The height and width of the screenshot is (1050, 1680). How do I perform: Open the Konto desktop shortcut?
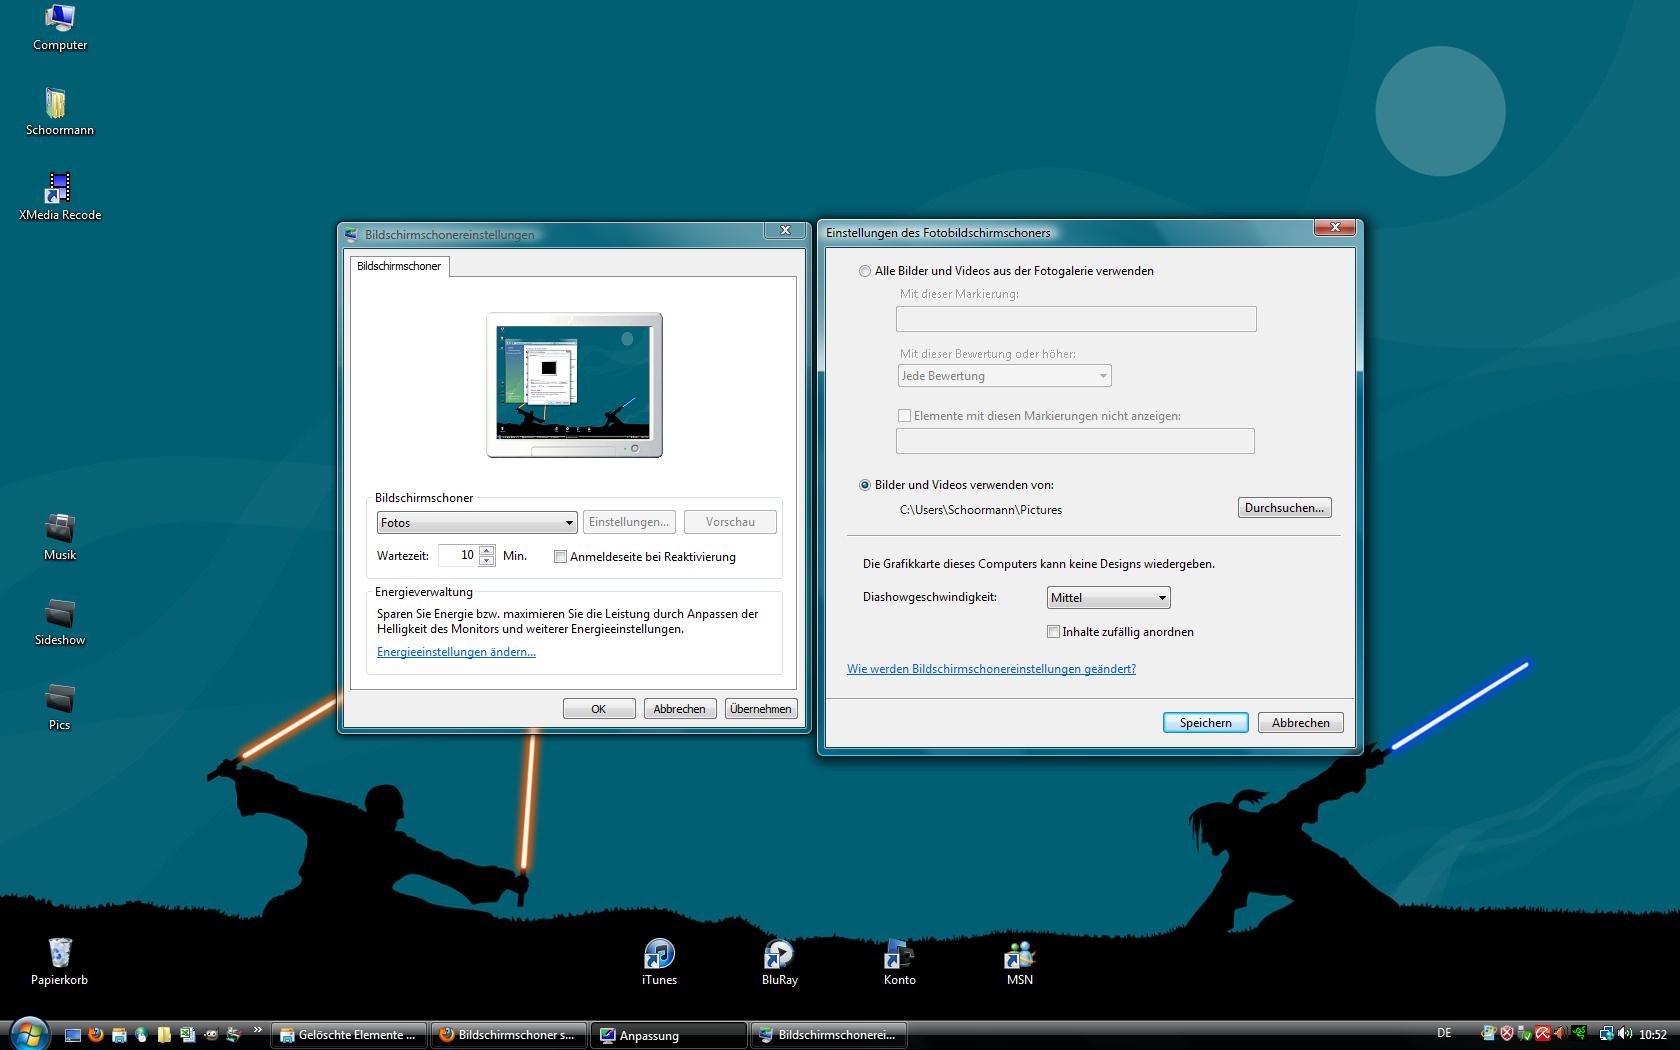[899, 962]
